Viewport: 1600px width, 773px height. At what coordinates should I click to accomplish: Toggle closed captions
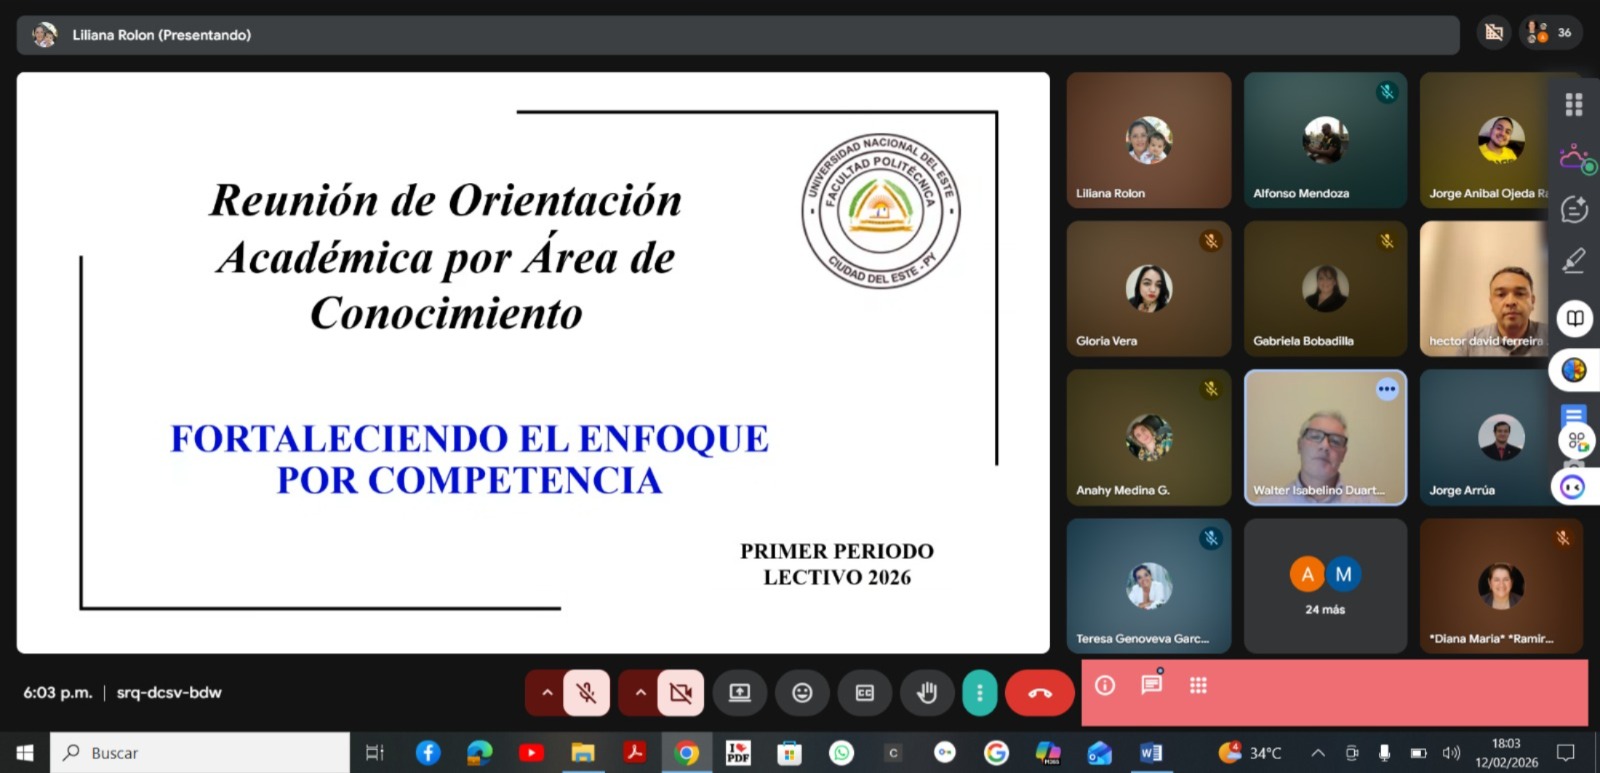tap(865, 693)
